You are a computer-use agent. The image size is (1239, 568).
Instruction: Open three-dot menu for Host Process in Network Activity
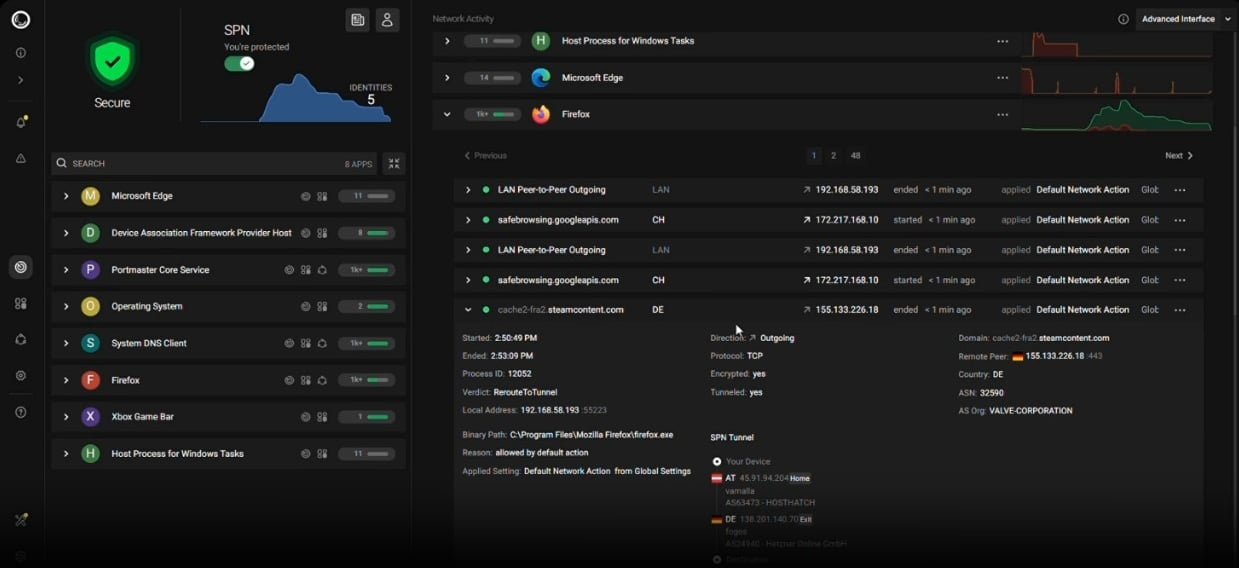click(x=1002, y=41)
